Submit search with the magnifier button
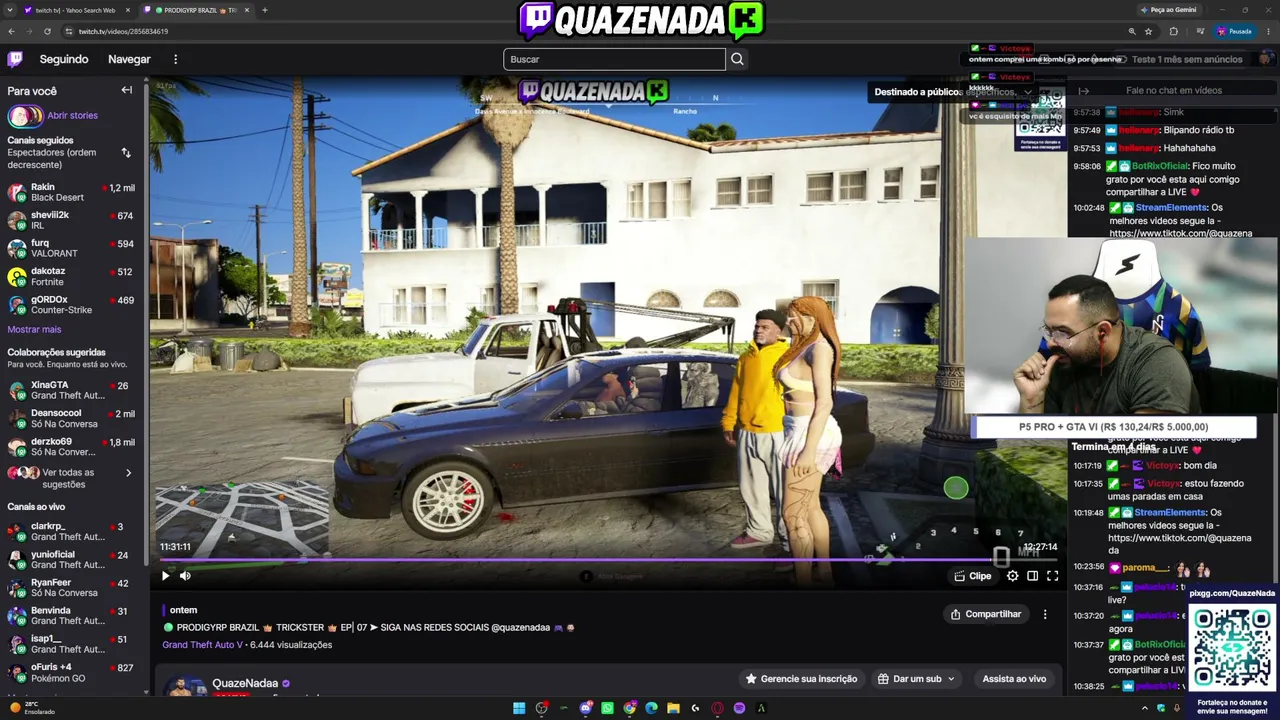Viewport: 1280px width, 720px height. (x=737, y=59)
